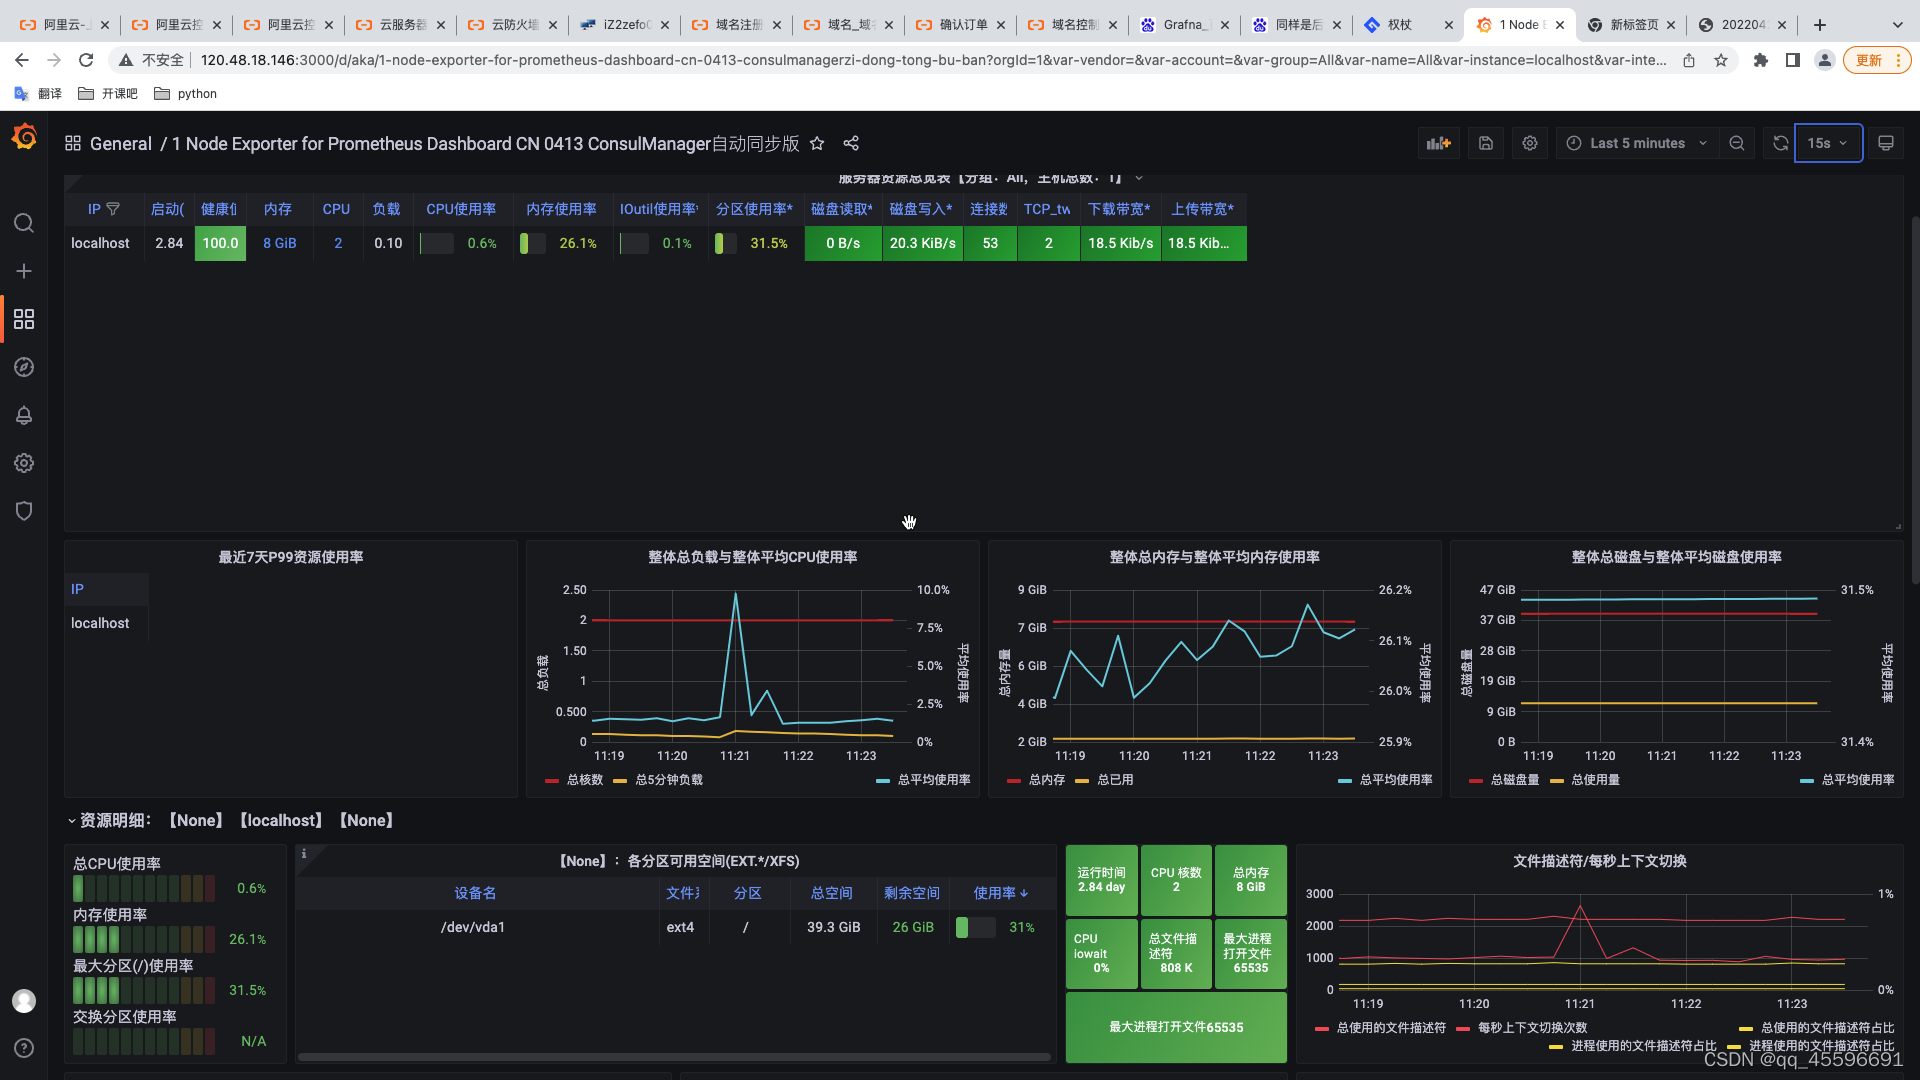1920x1080 pixels.
Task: Open the python bookmarks folder
Action: tap(186, 94)
